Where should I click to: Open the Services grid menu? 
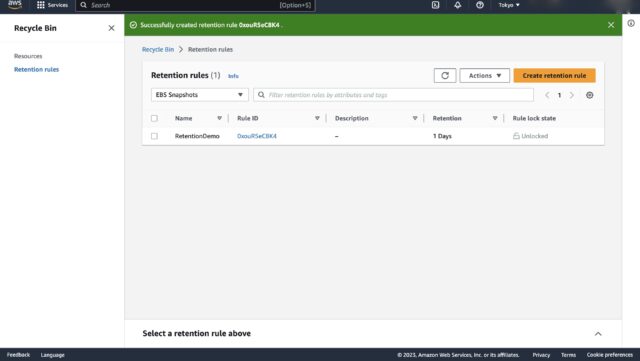(x=52, y=5)
